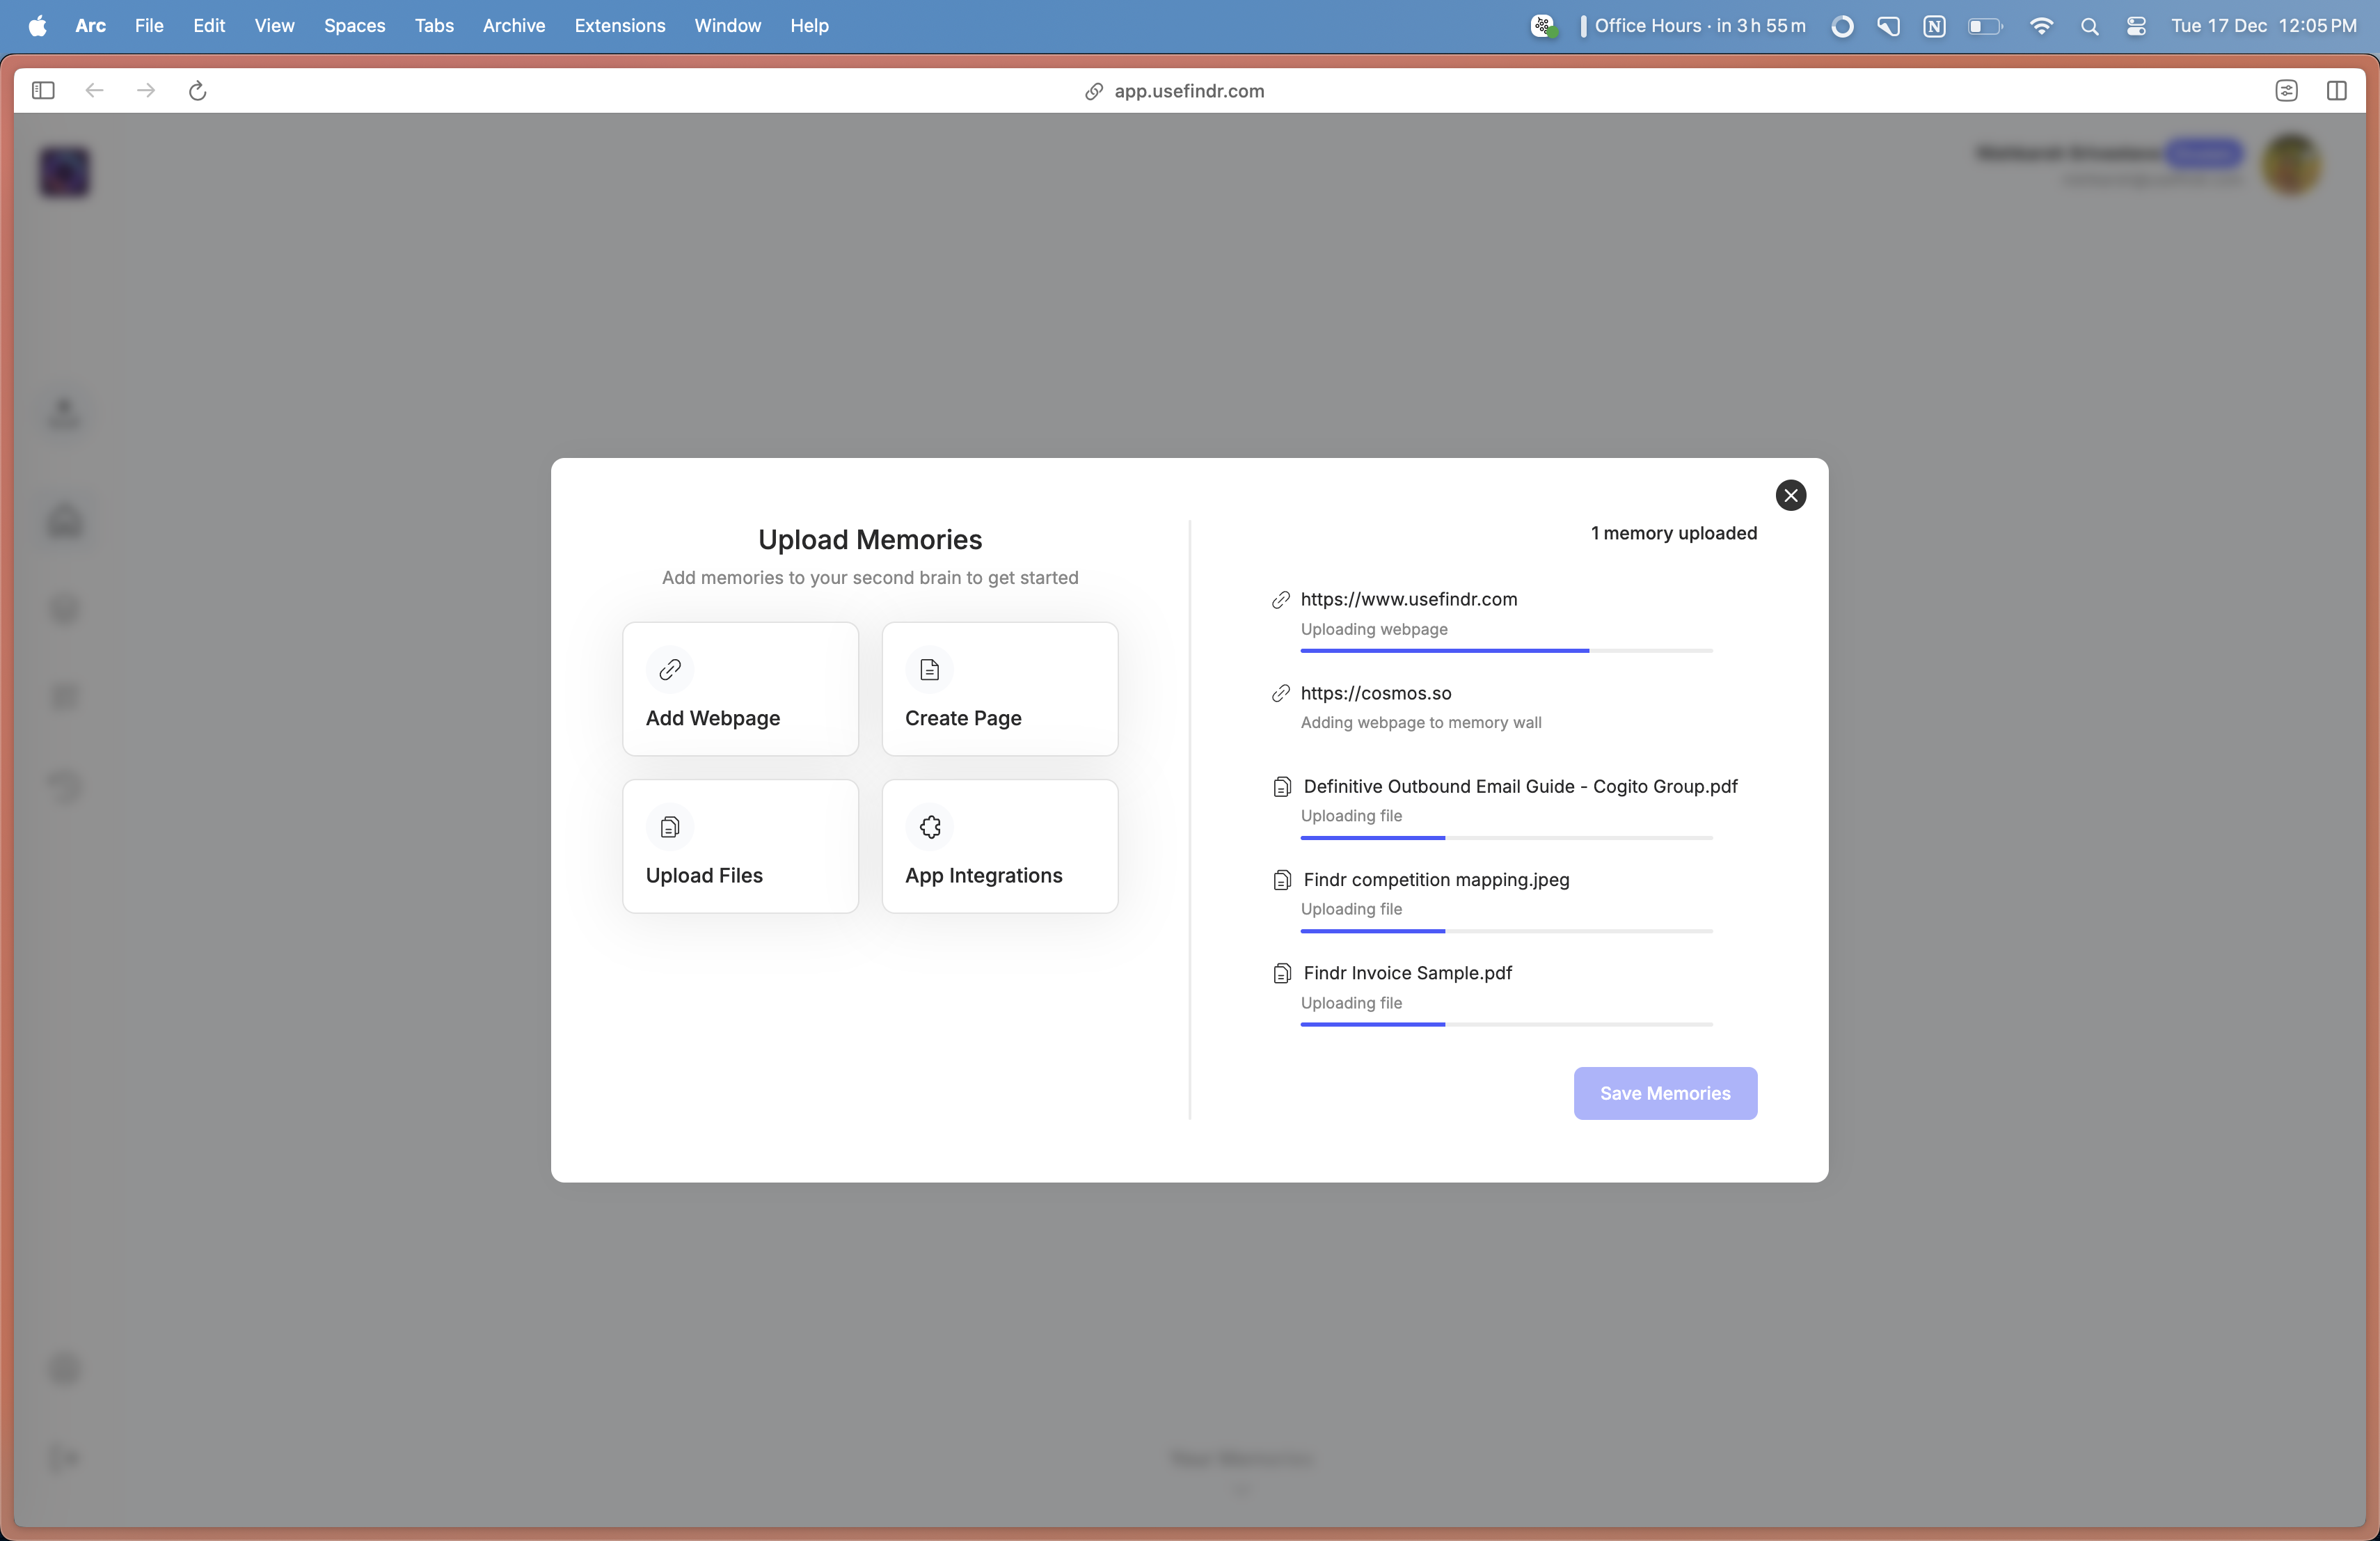Click the Office Hours calendar item

[1693, 26]
